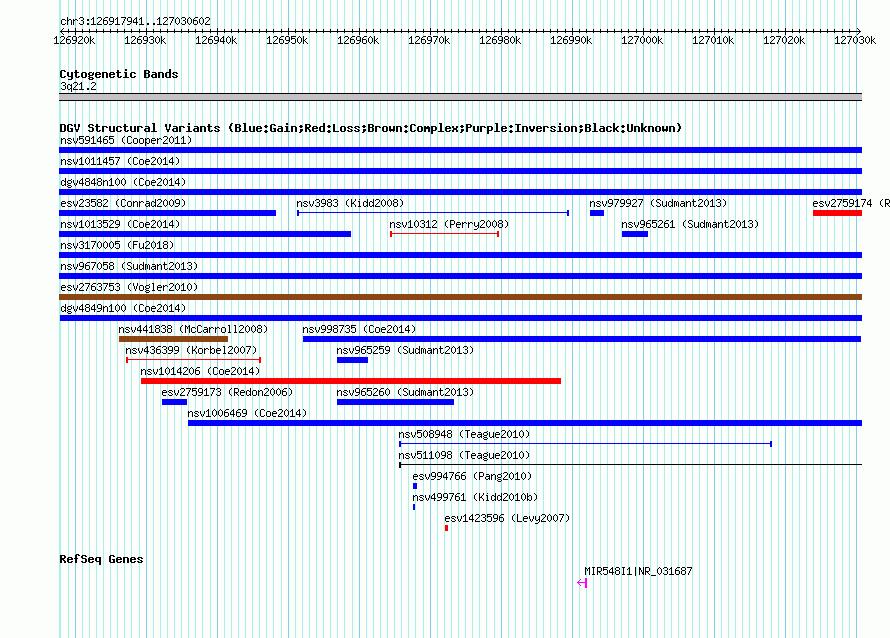Screen dimensions: 890x638
Task: Click the red esv2759174 loss bar
Action: 837,213
